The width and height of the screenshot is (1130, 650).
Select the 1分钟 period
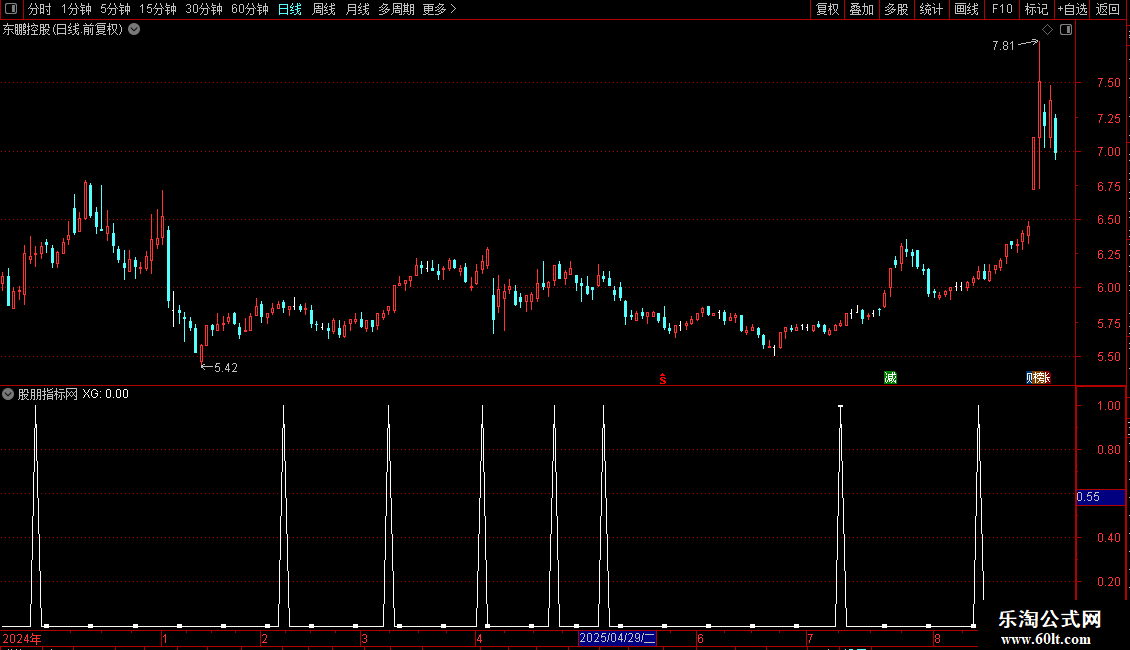pos(76,9)
